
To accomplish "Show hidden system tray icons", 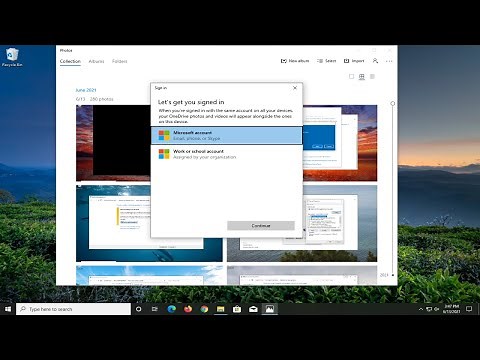I will (x=421, y=309).
